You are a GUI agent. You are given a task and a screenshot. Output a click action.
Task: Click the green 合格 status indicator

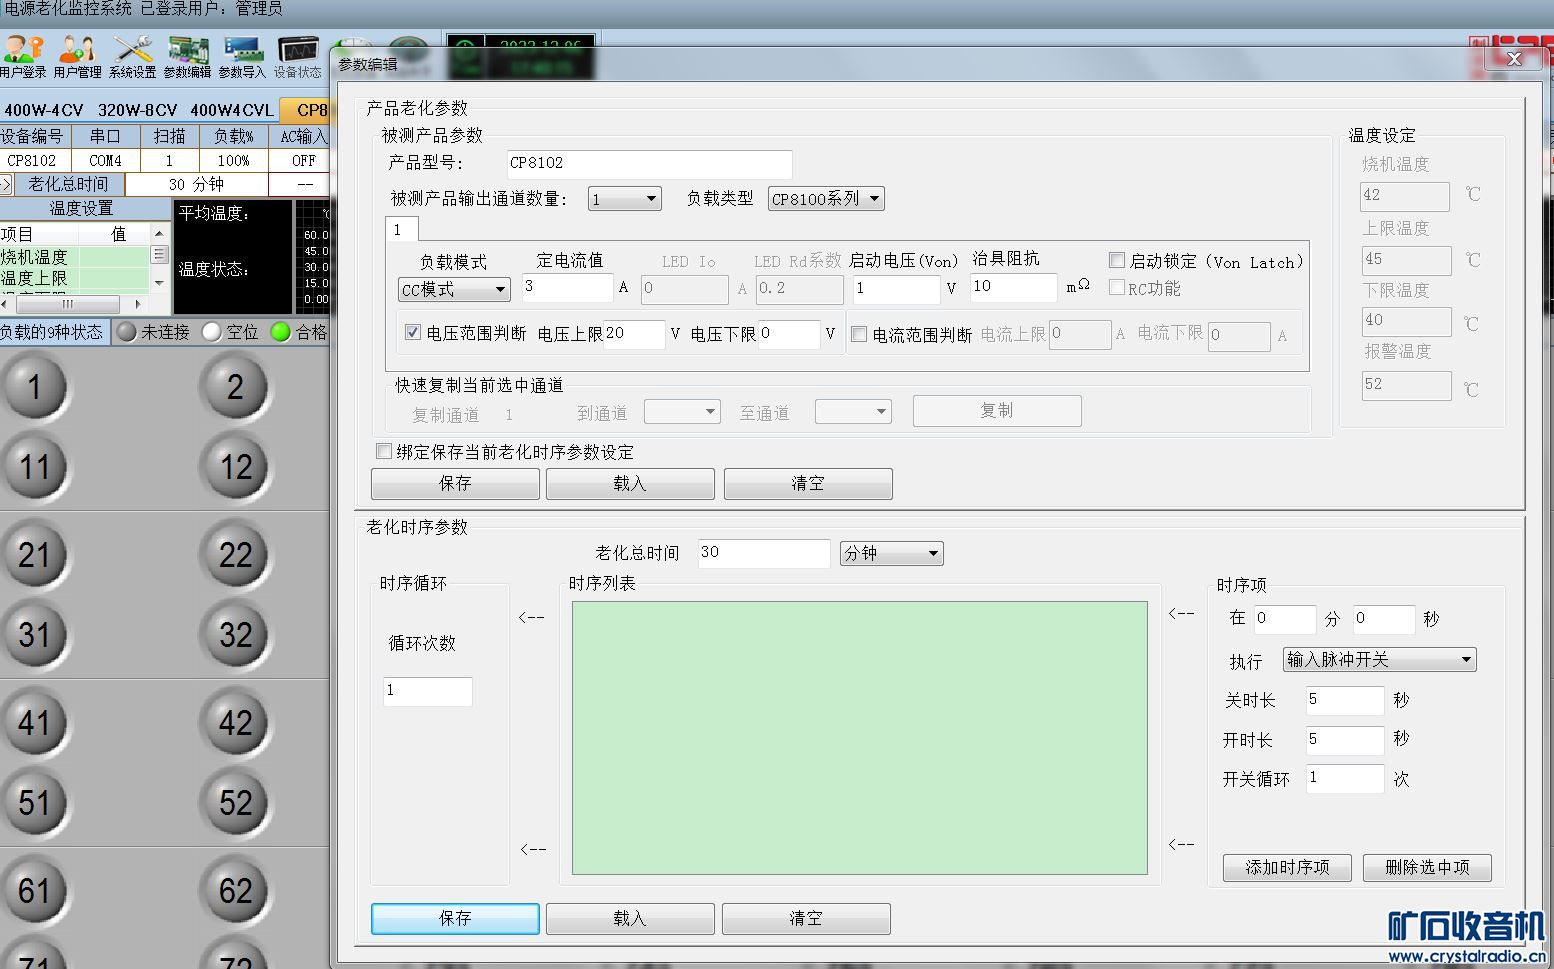click(281, 332)
